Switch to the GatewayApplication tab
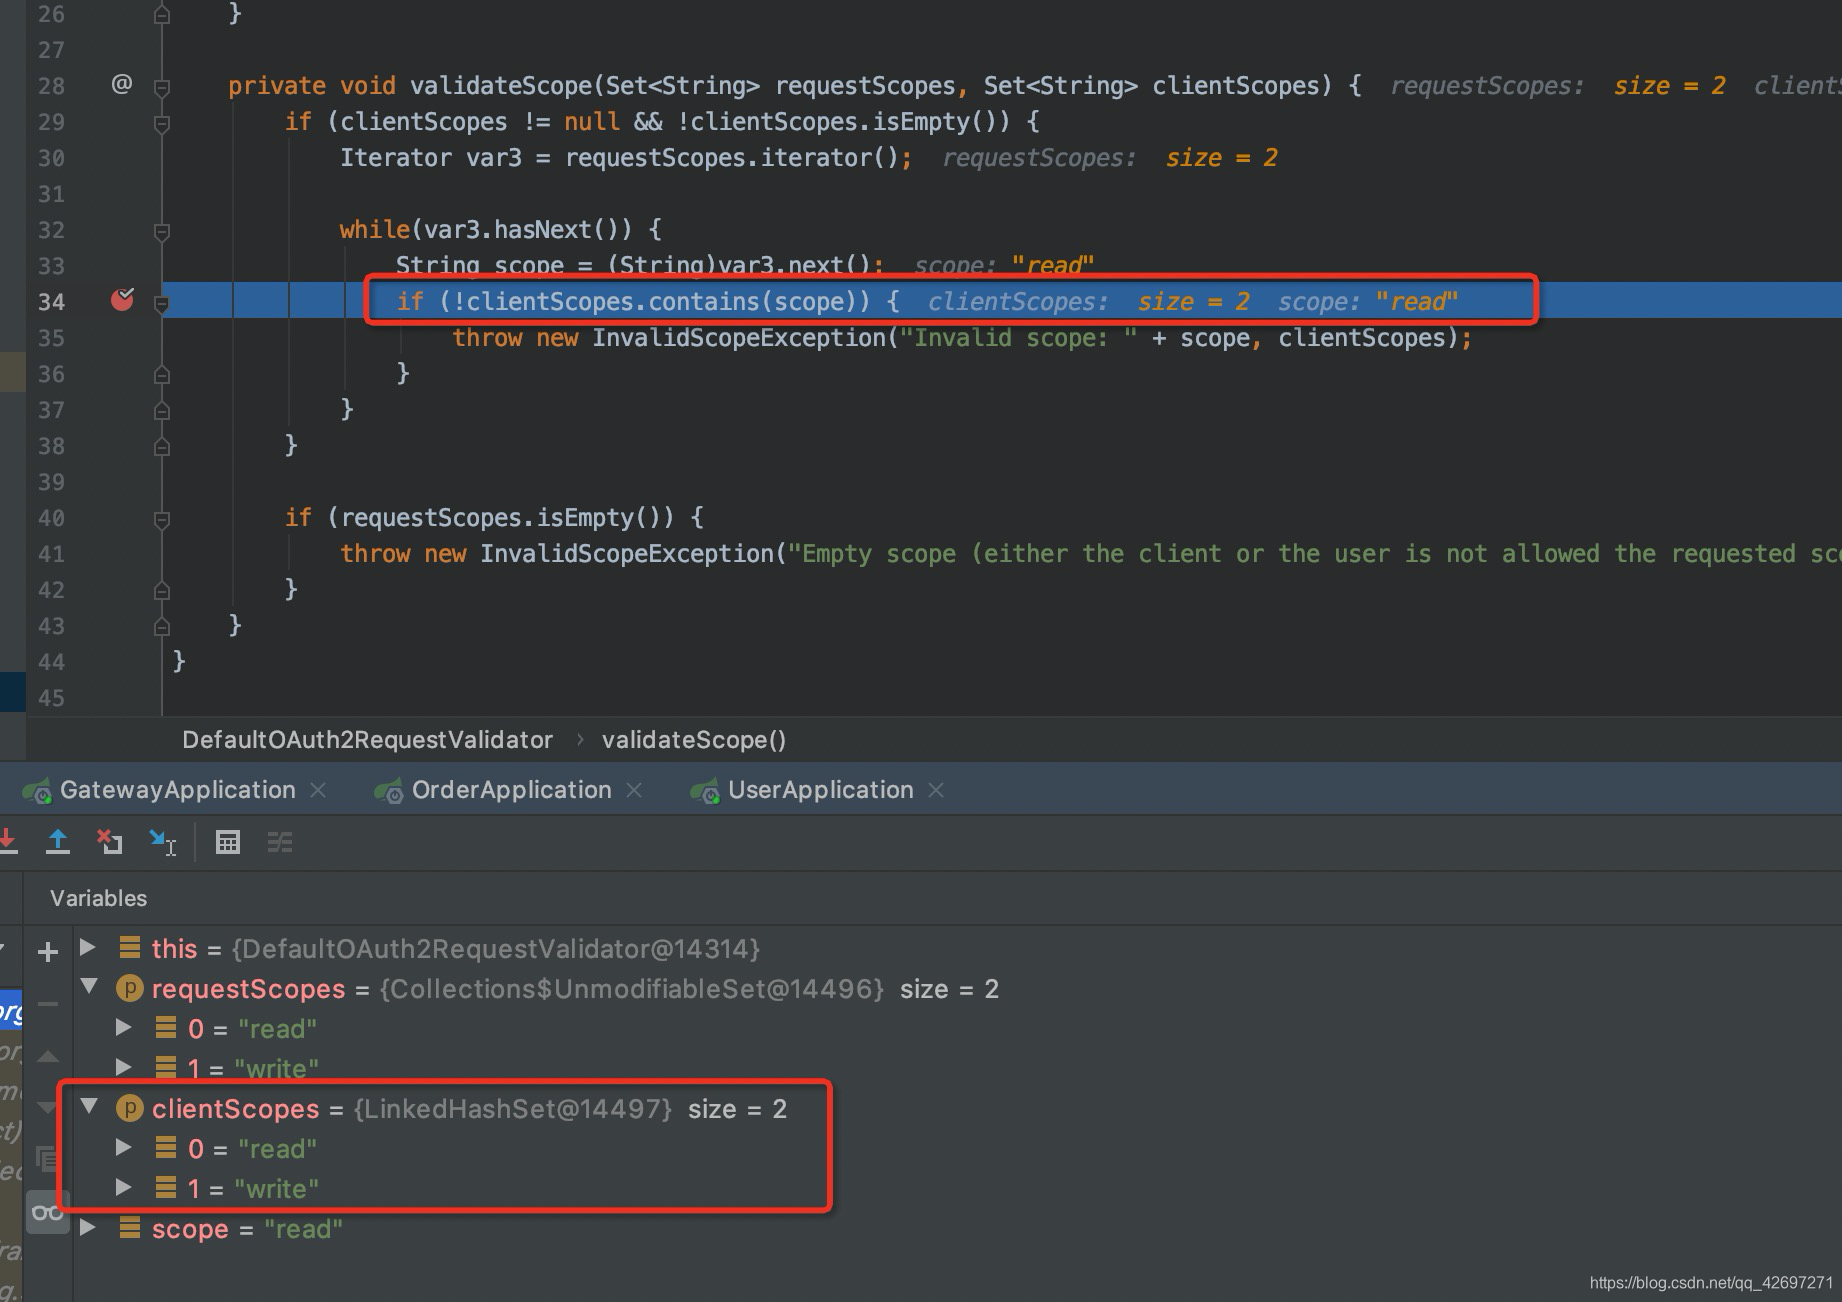1842x1302 pixels. [178, 790]
